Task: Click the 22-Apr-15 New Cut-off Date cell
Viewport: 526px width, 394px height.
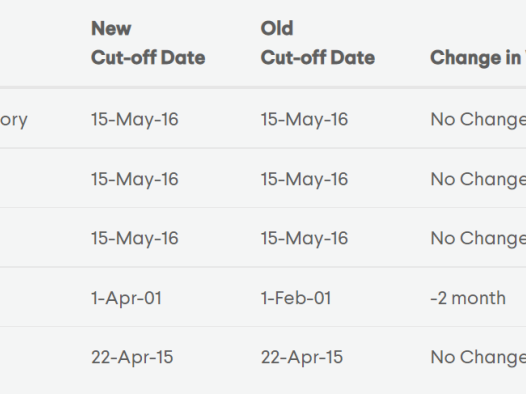Action: [132, 357]
